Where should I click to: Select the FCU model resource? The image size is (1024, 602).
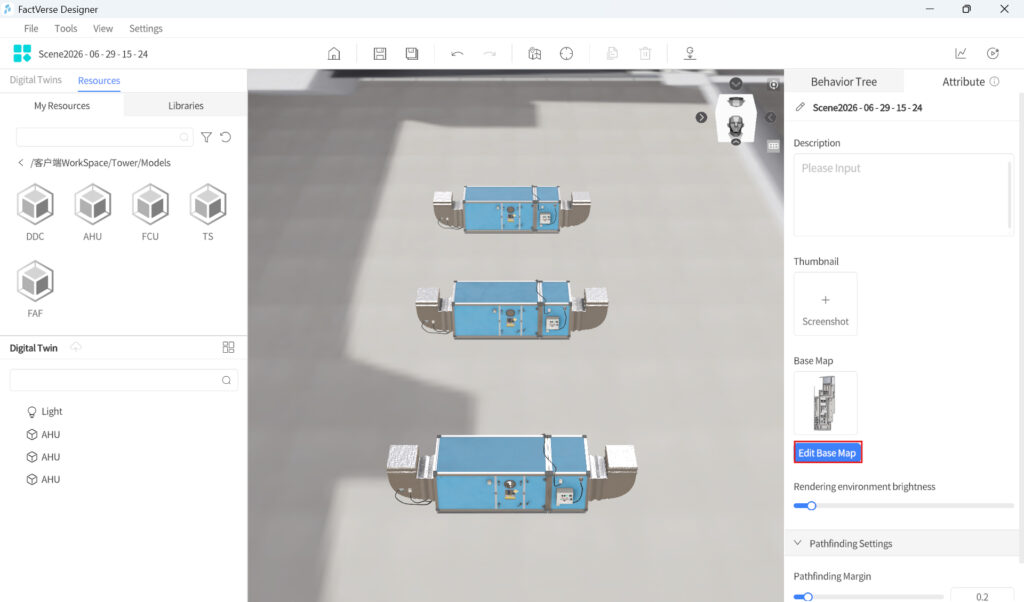[150, 212]
